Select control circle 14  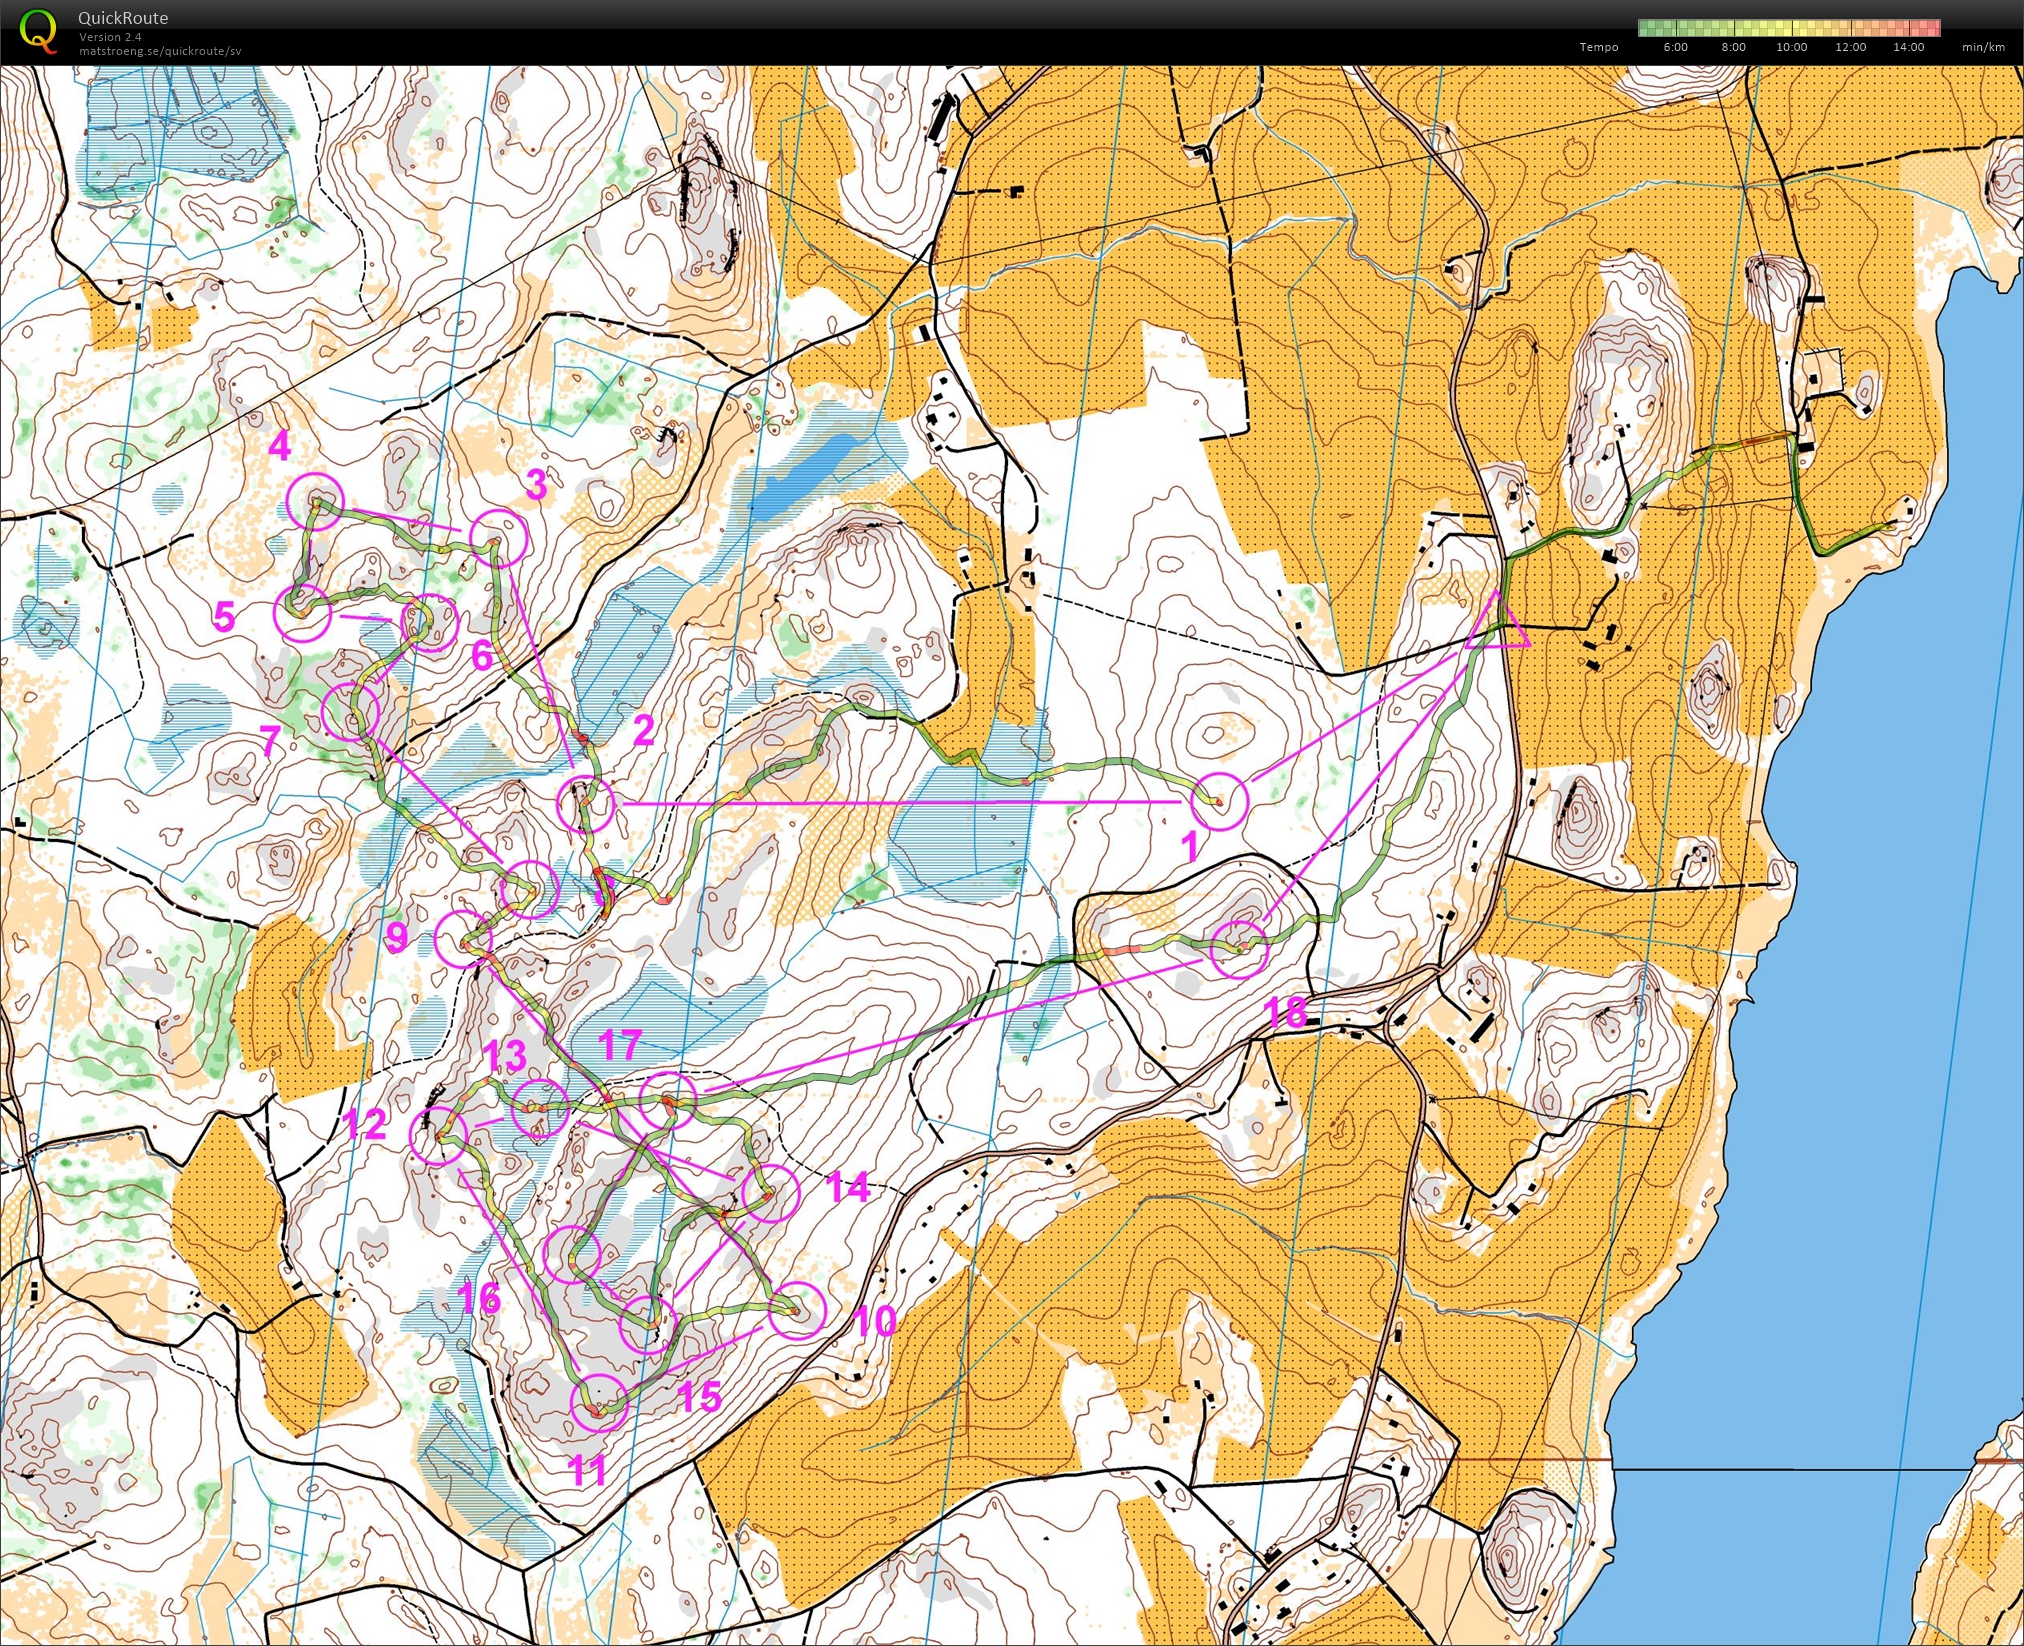click(x=770, y=1193)
